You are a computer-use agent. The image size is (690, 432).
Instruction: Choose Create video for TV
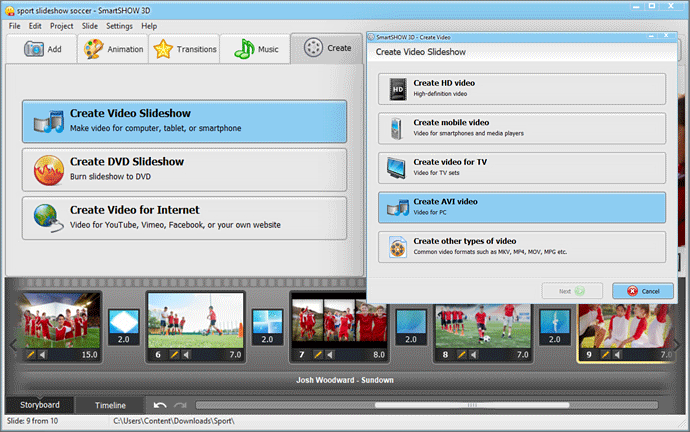click(521, 168)
